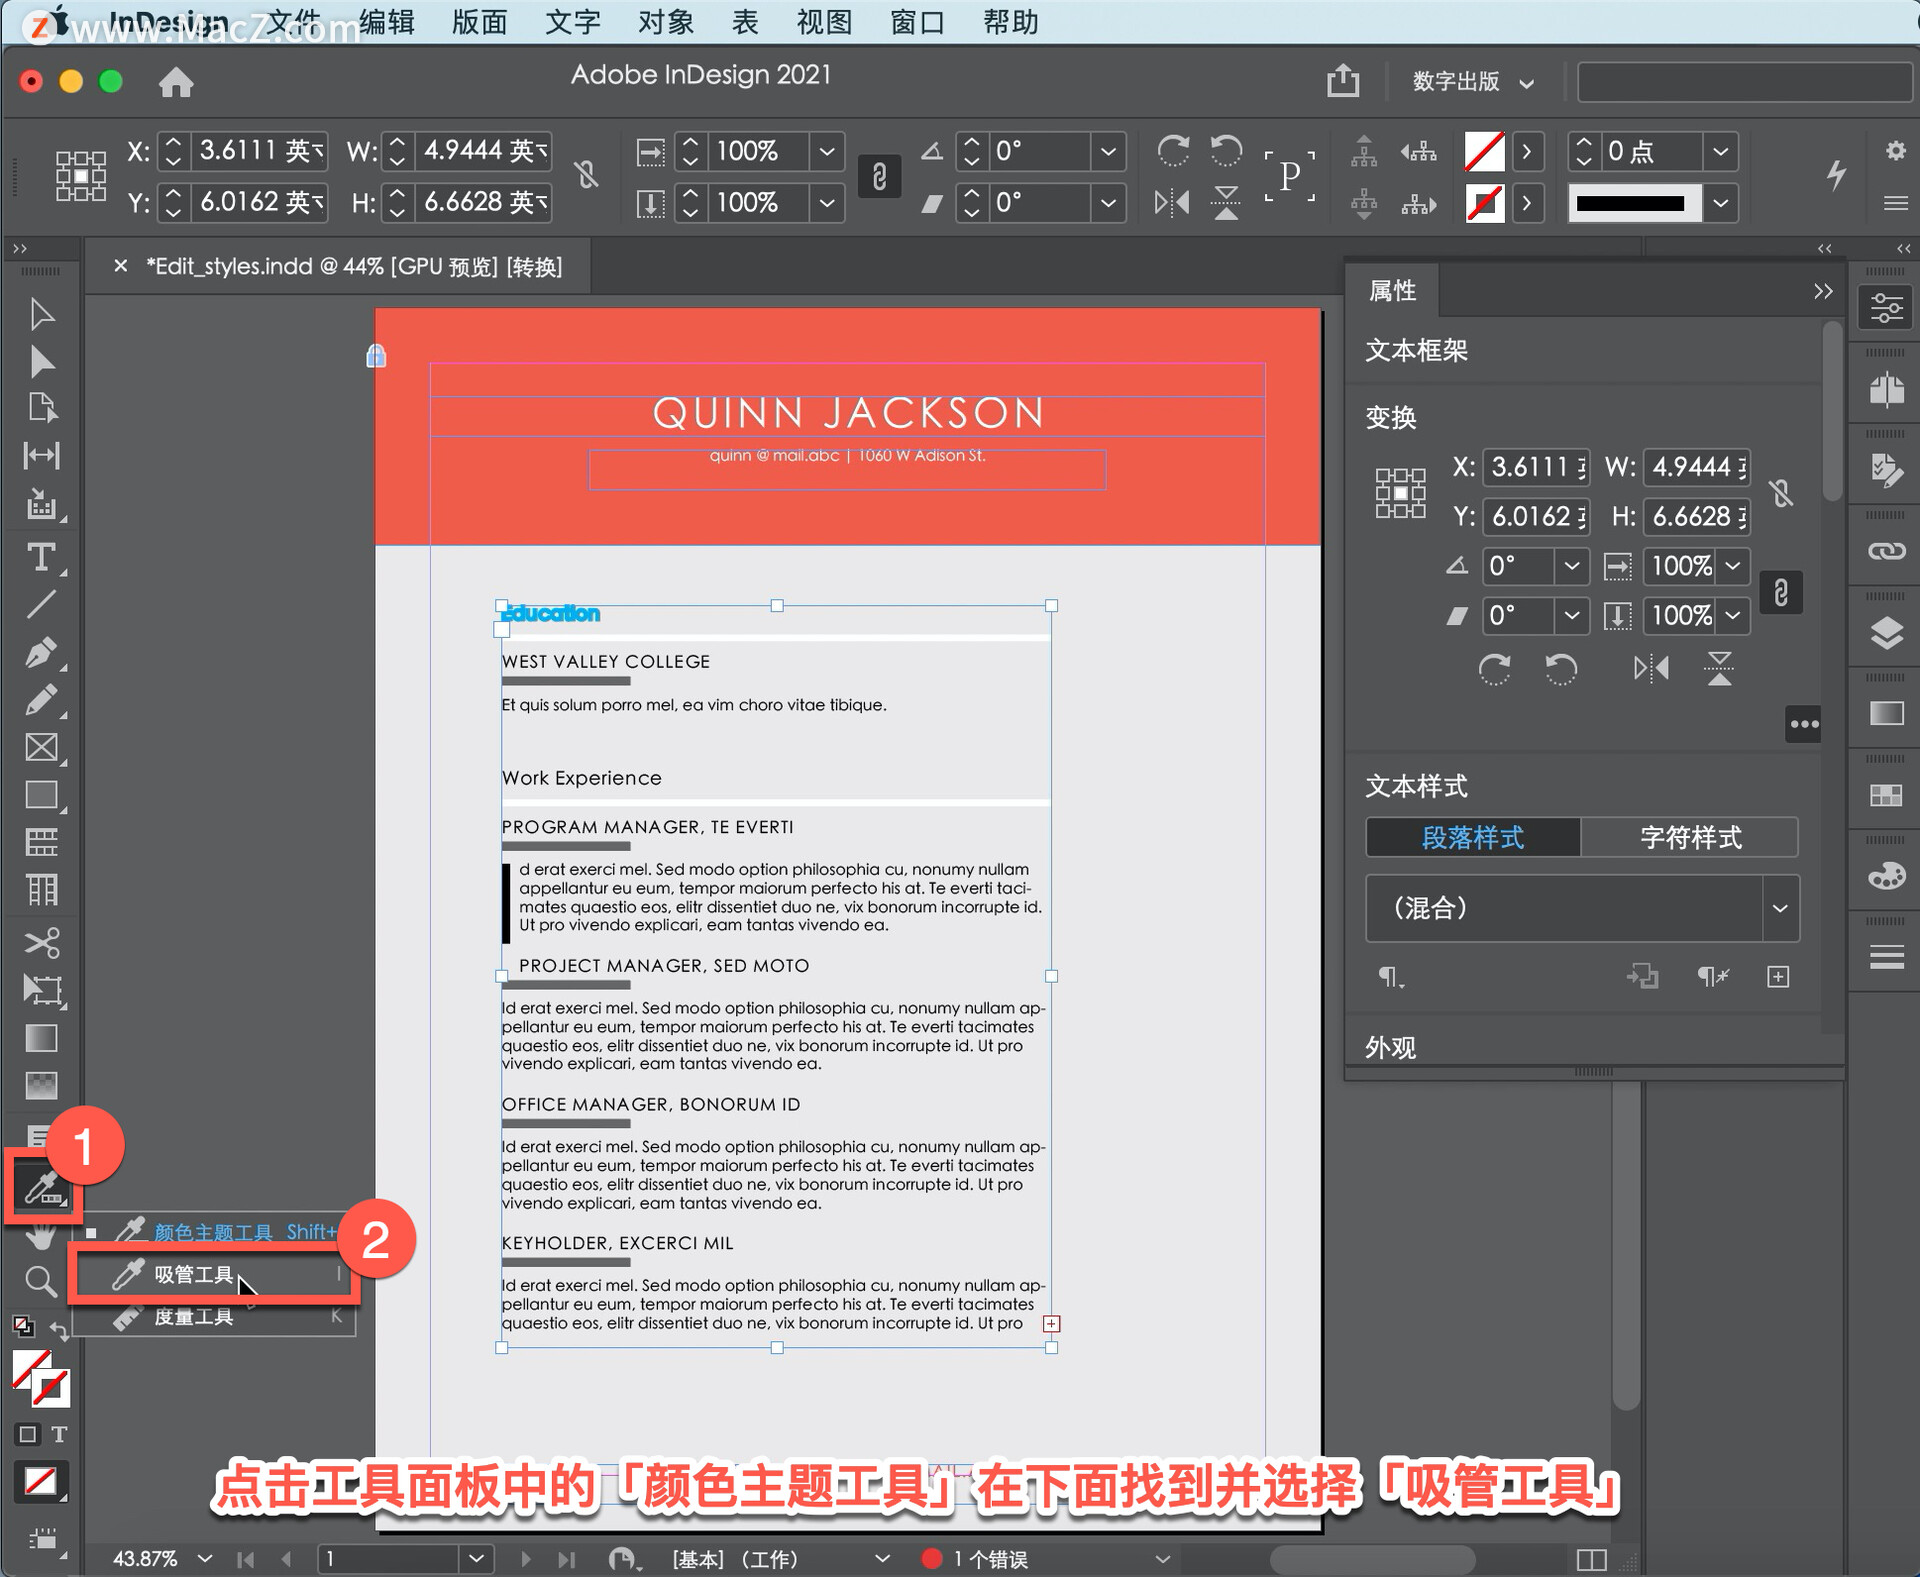Open the zoom level 43.87% dropdown
Image resolution: width=1920 pixels, height=1577 pixels.
tap(205, 1558)
